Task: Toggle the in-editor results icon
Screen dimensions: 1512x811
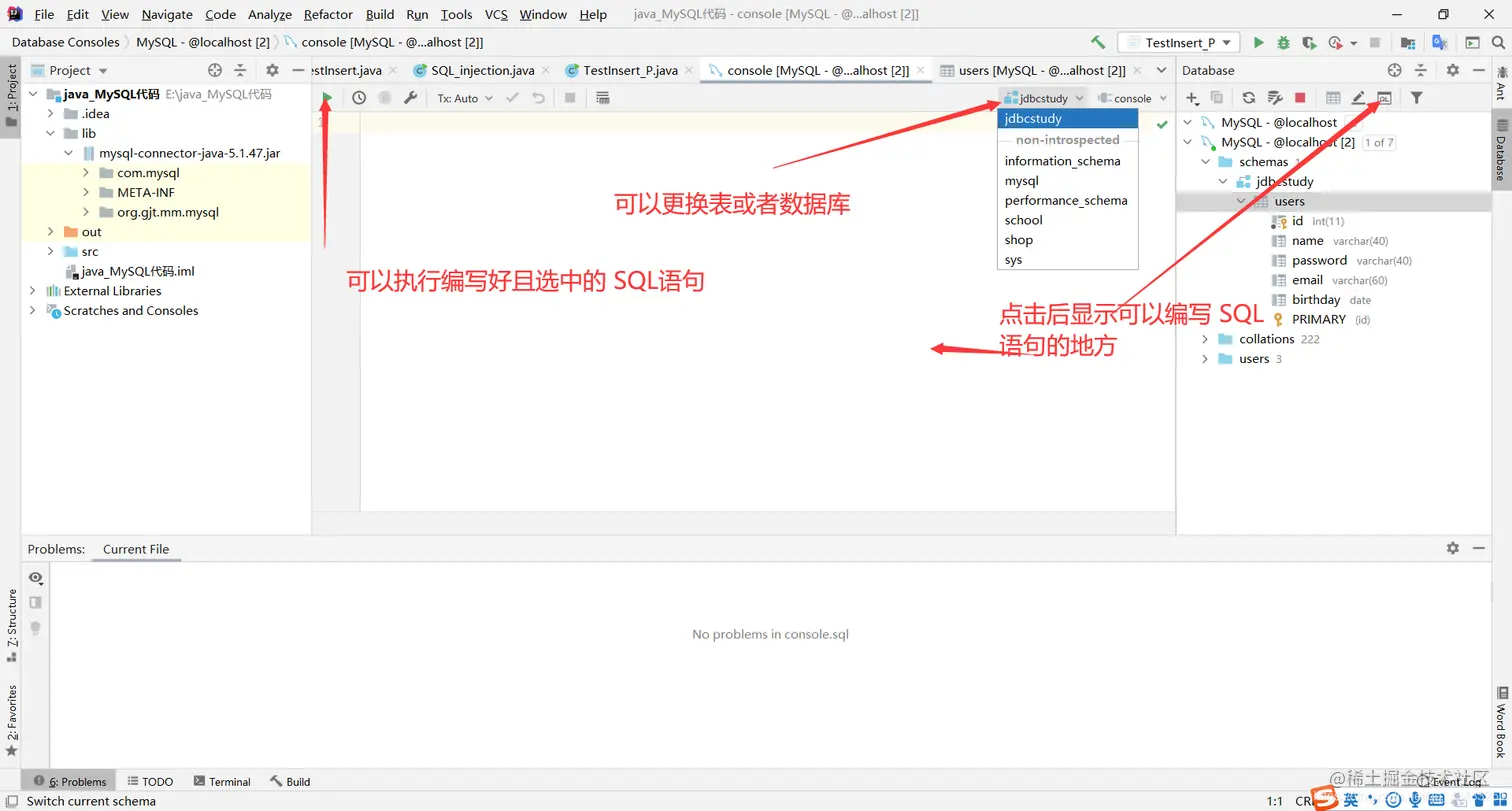Action: click(x=602, y=98)
